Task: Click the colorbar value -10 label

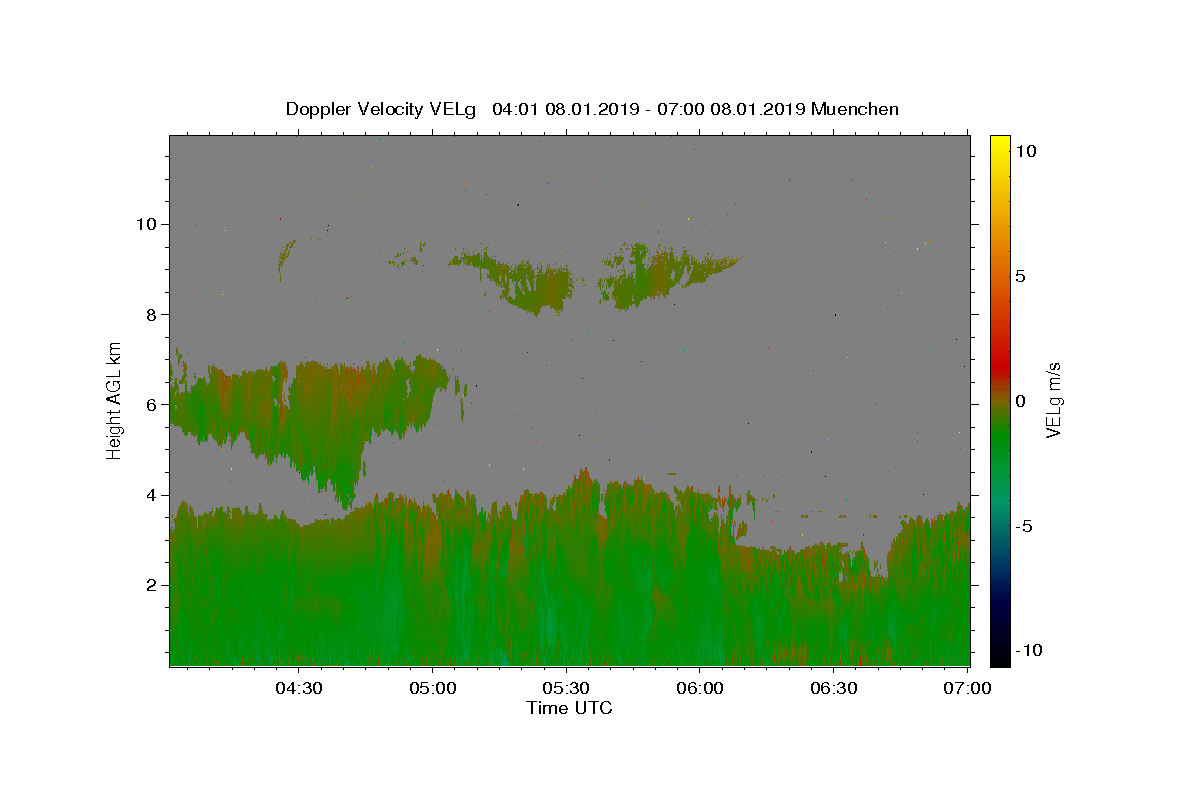Action: [1028, 650]
